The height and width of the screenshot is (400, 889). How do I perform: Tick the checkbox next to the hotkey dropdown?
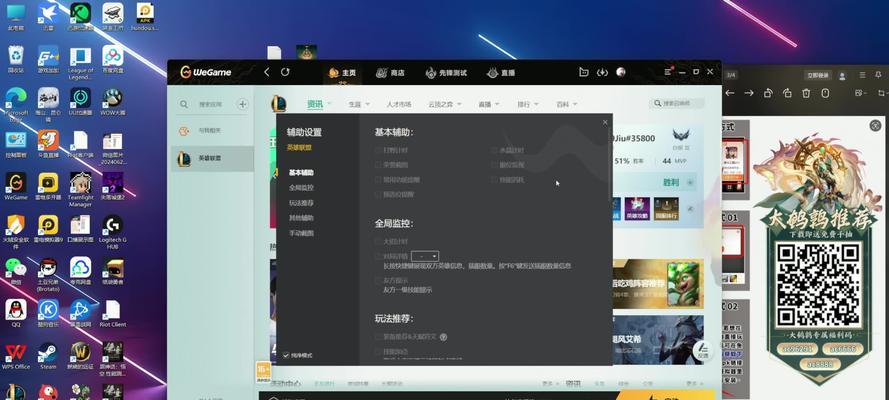(378, 256)
